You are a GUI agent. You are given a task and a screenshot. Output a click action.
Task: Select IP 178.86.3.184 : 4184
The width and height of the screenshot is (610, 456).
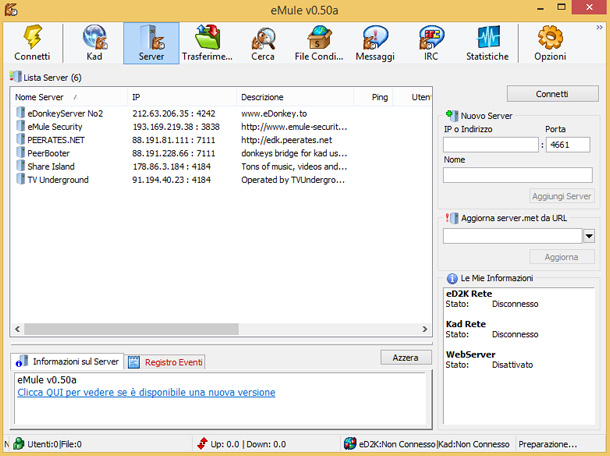pyautogui.click(x=172, y=166)
